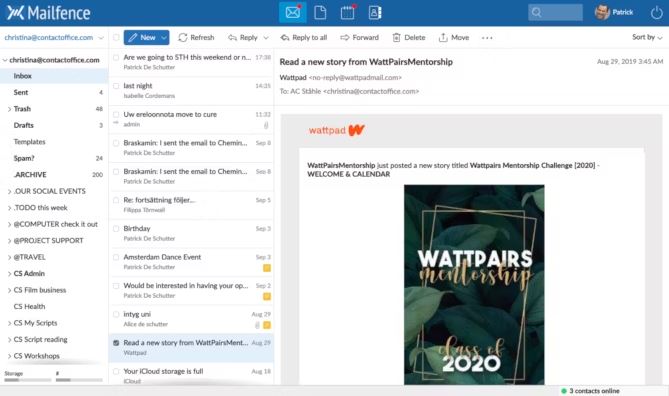Screen dimensions: 669x396
Task: Click the Forward toolbar item
Action: 360,38
